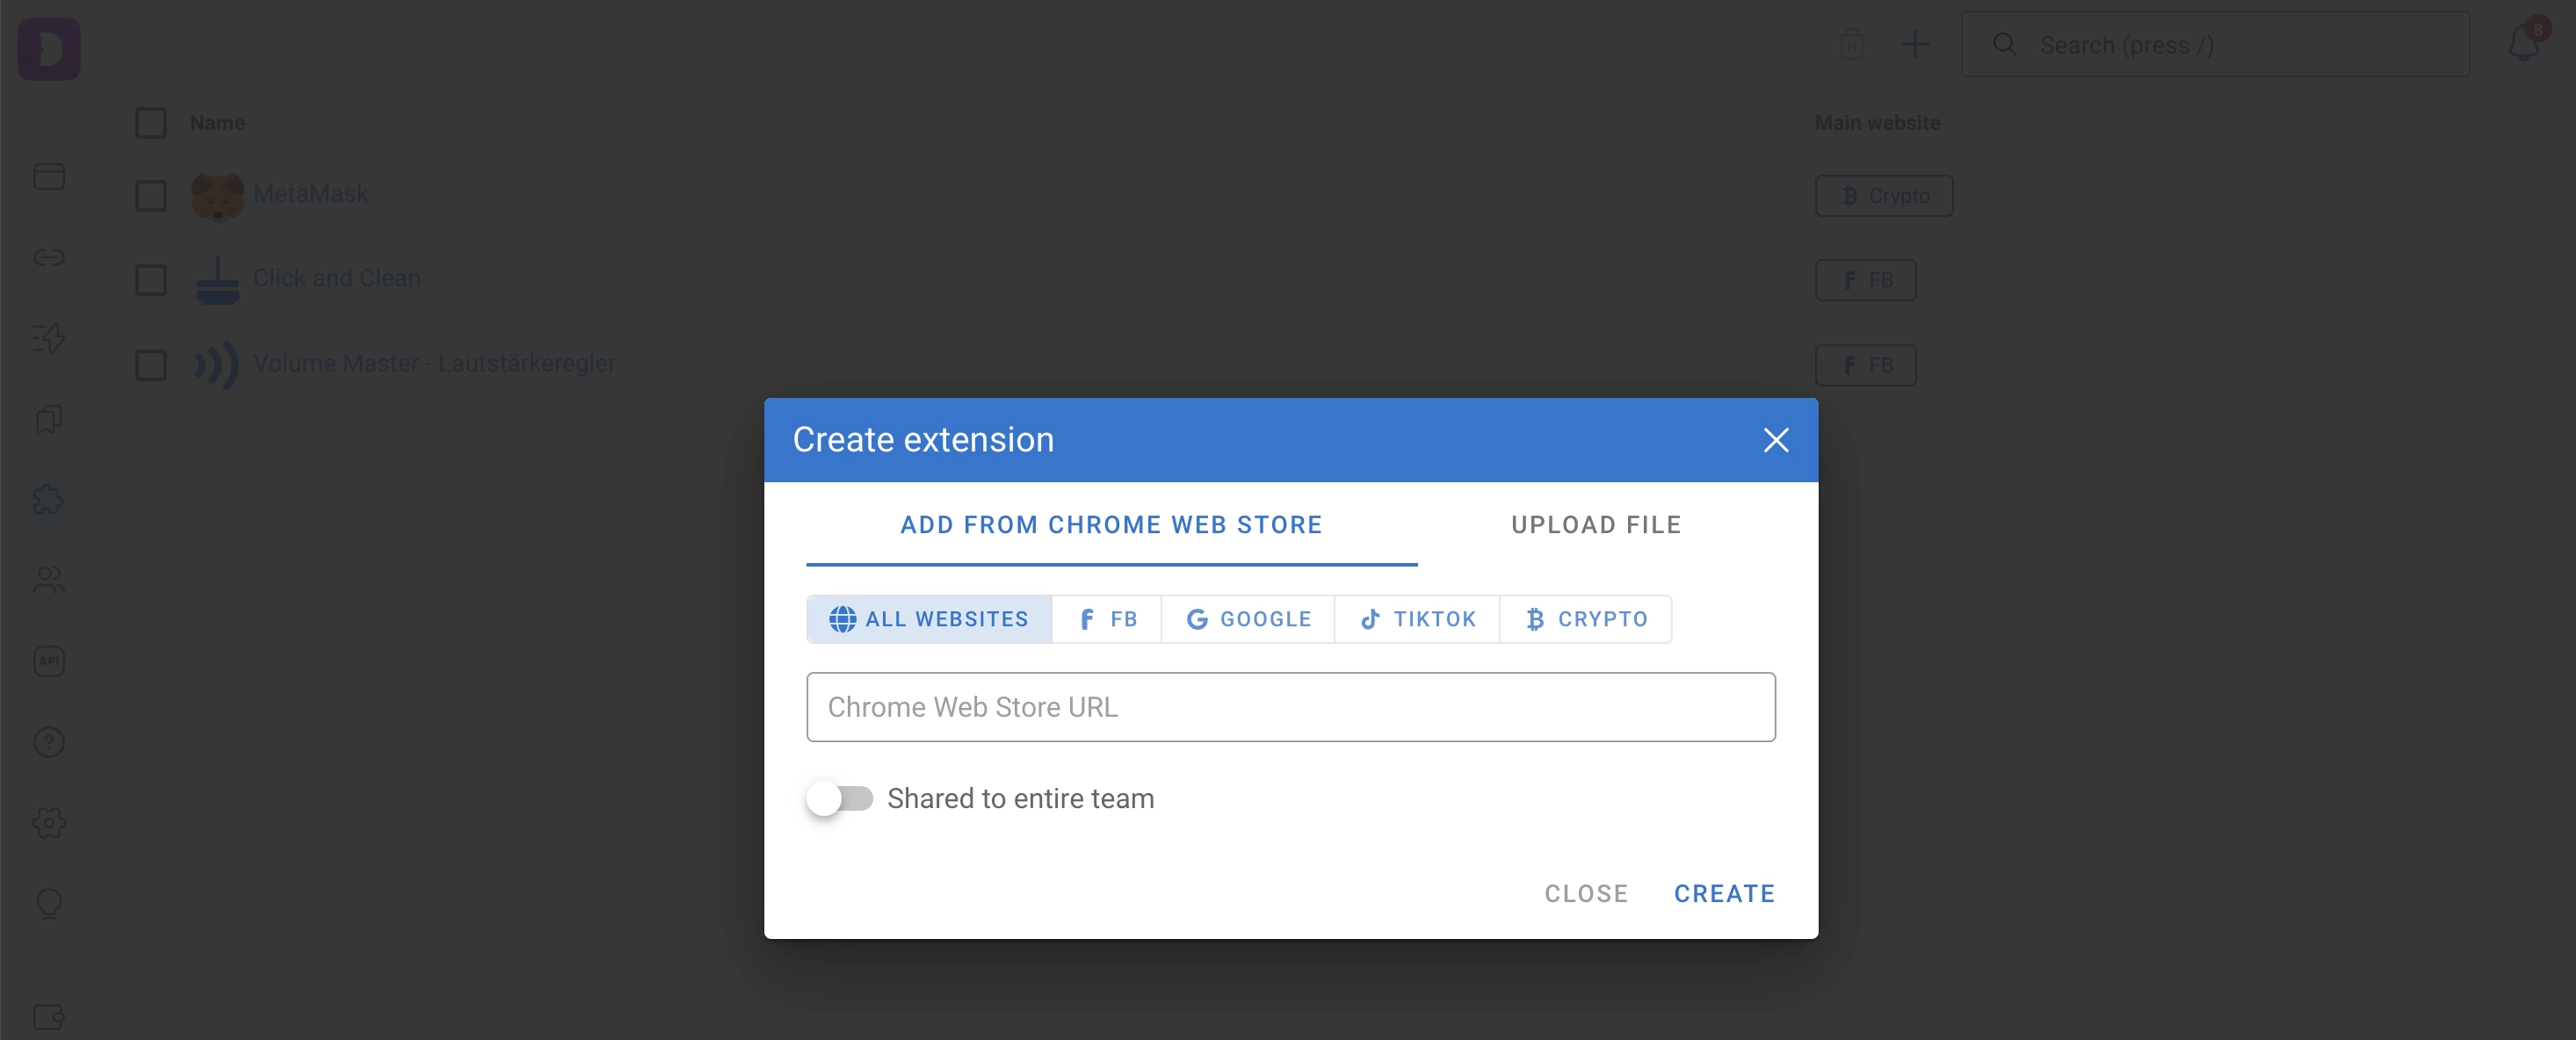The image size is (2576, 1040).
Task: Choose the Crypto website filter
Action: (x=1586, y=619)
